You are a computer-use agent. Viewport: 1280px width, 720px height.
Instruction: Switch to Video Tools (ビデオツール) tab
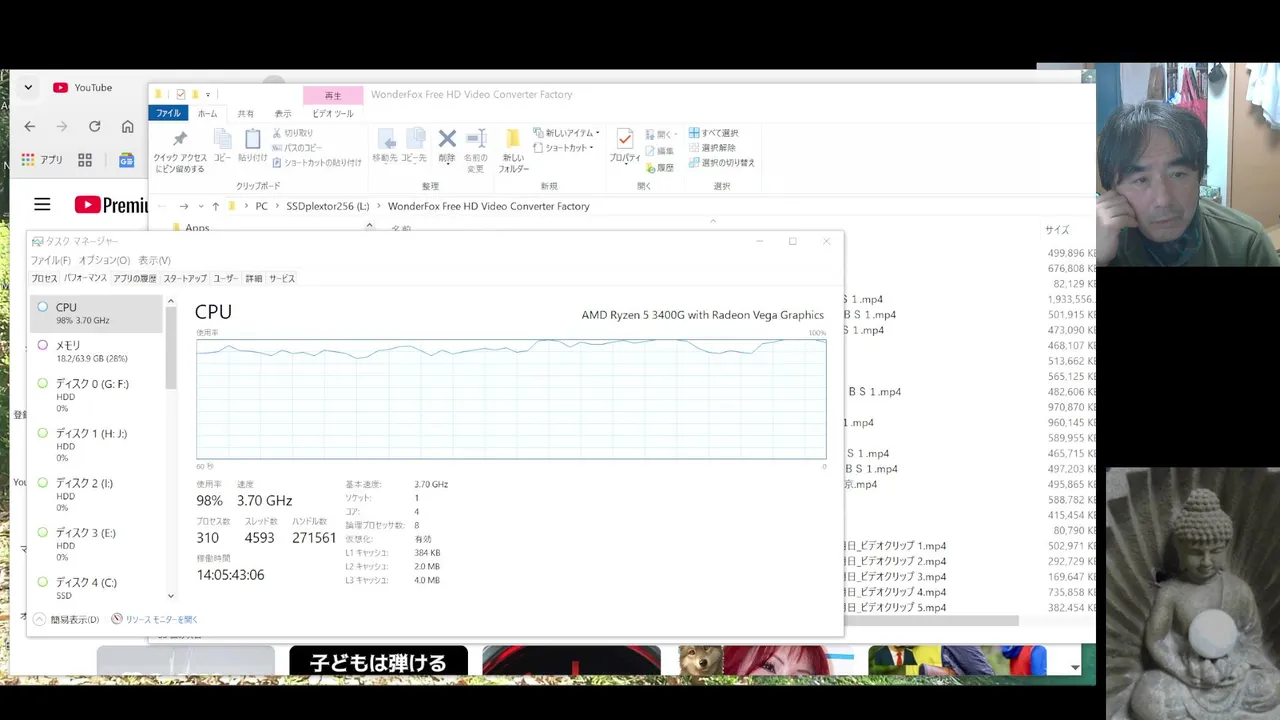333,114
